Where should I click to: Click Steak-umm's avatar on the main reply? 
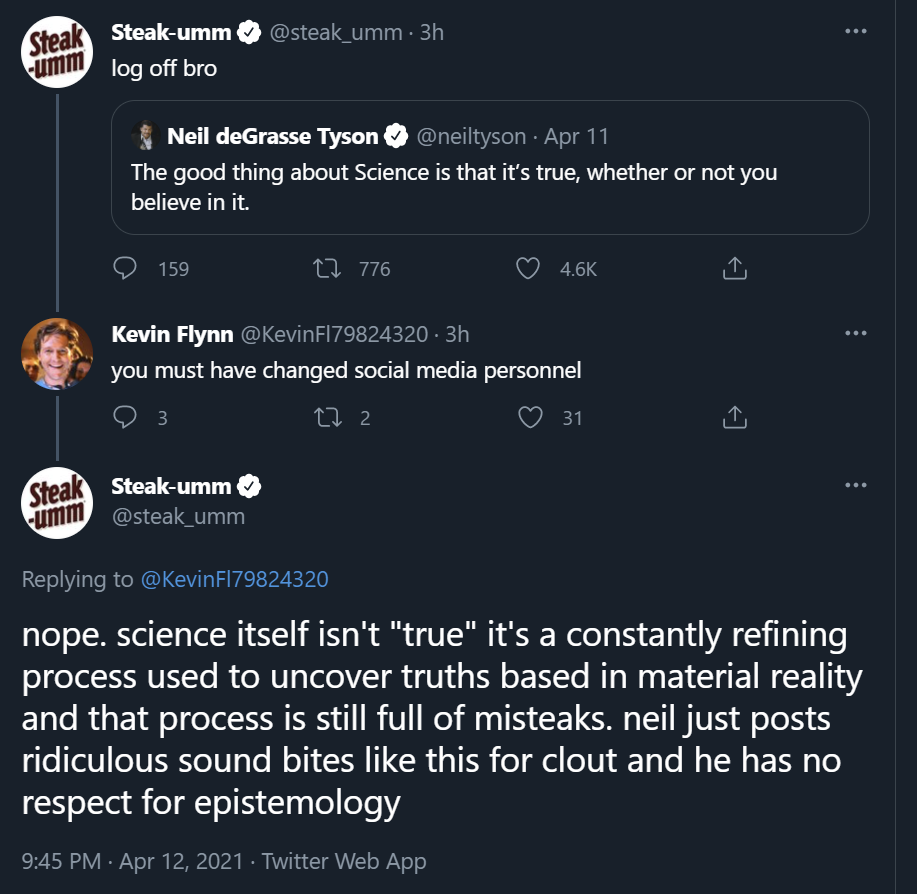[x=57, y=502]
